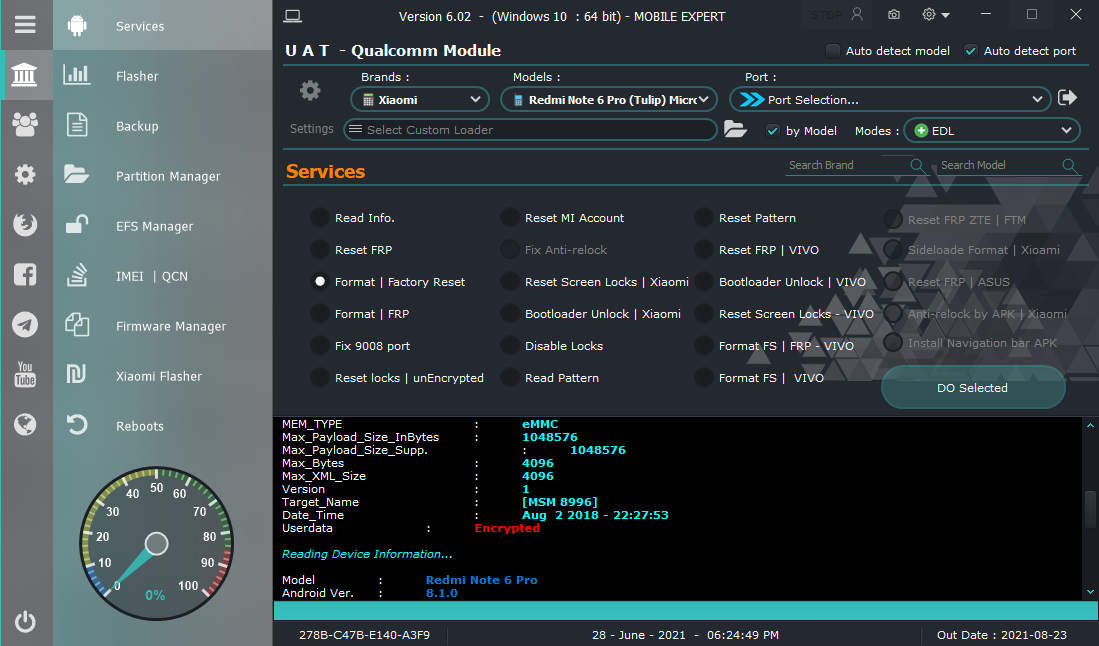
Task: Open the users group sidebar icon
Action: (x=25, y=125)
